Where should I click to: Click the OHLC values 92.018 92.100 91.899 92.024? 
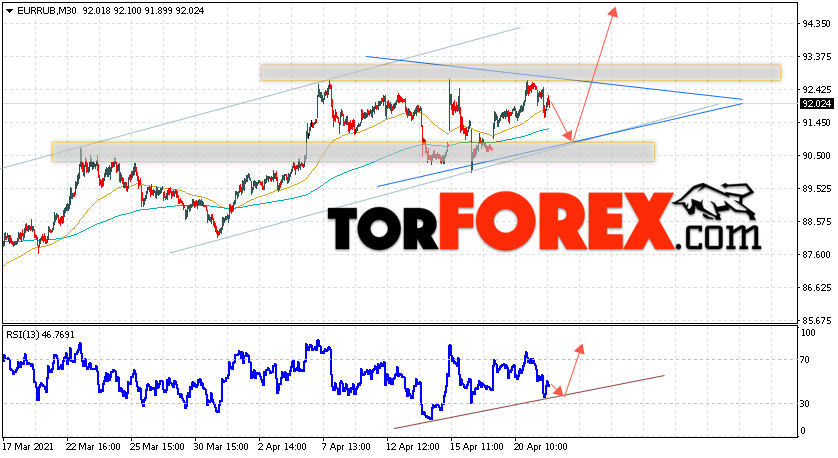pyautogui.click(x=143, y=11)
